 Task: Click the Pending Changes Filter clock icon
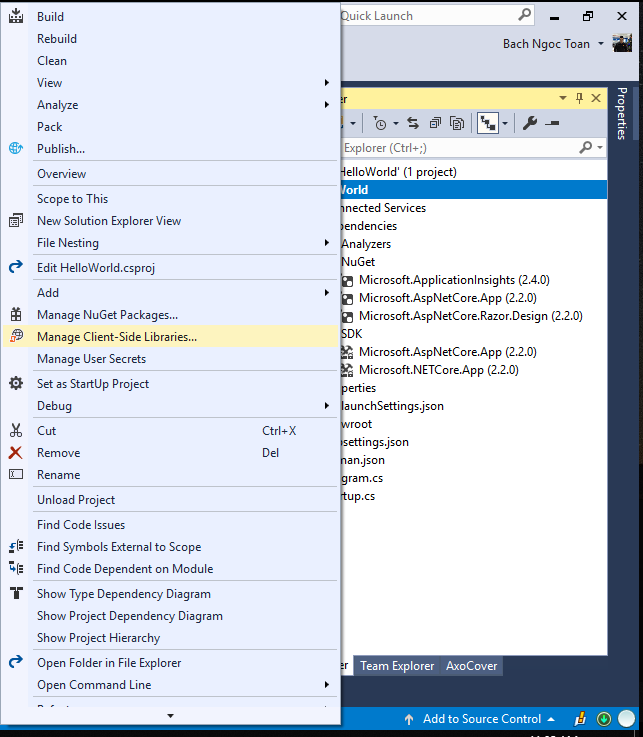coord(380,123)
